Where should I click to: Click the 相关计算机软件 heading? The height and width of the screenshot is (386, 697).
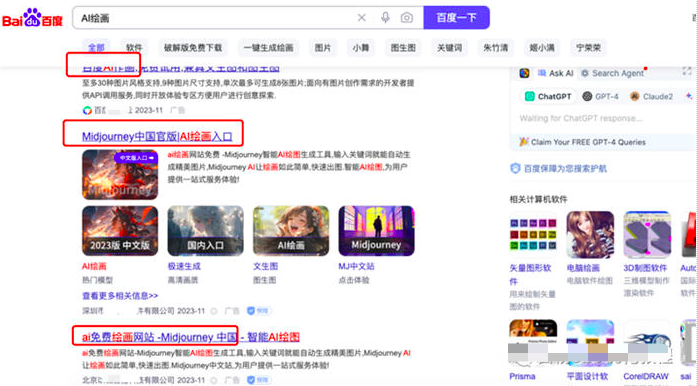tap(538, 199)
